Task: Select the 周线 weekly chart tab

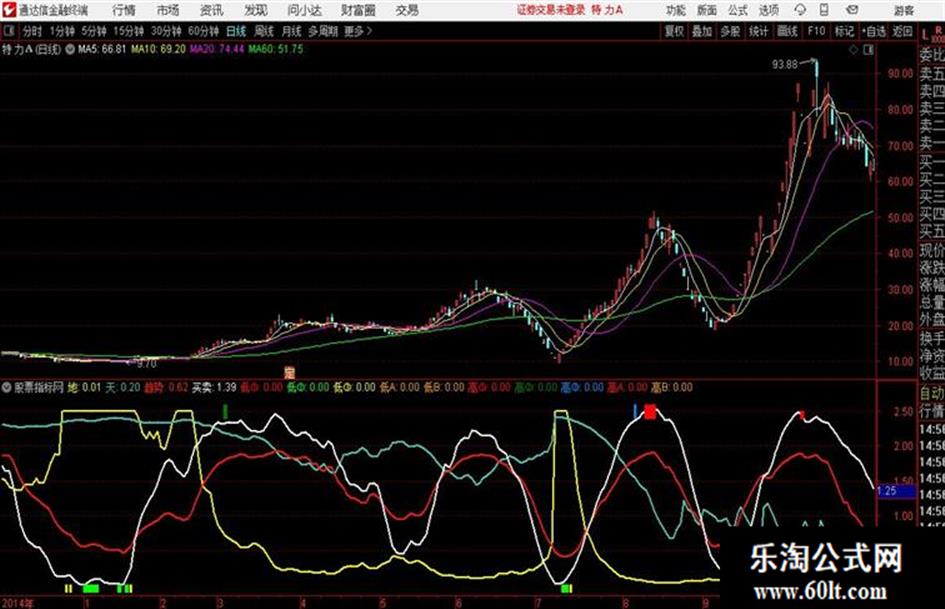Action: [x=264, y=31]
